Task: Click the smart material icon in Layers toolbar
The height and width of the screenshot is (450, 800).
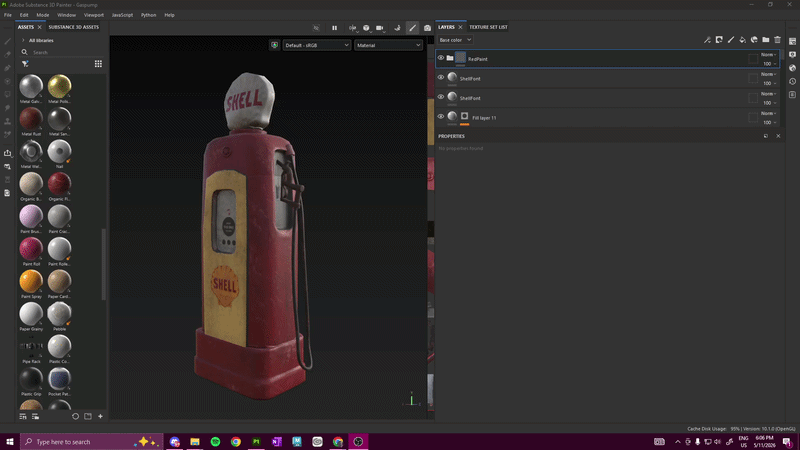Action: point(754,40)
